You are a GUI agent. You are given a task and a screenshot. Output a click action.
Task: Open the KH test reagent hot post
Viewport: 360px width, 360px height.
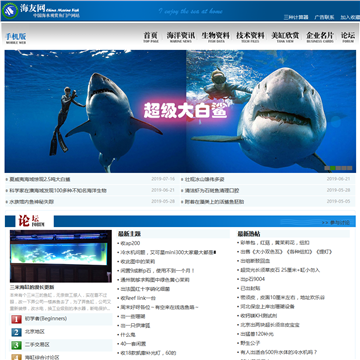tap(259, 316)
